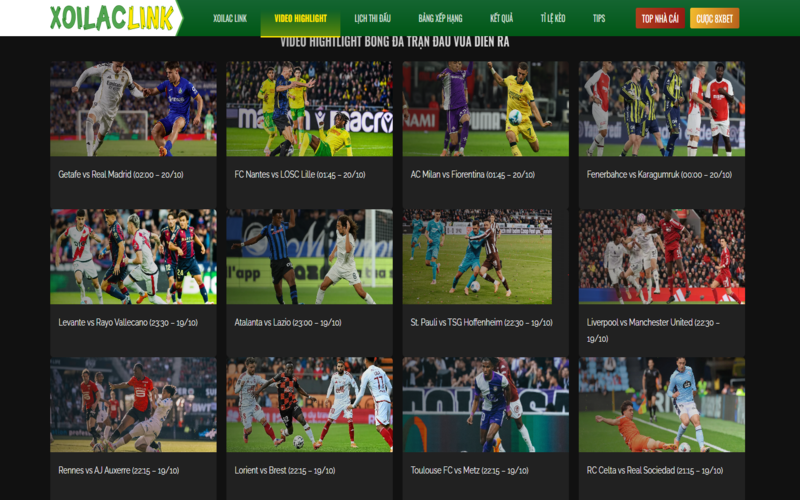Click the XOILAC LINK site logo
This screenshot has width=800, height=500.
(x=111, y=18)
